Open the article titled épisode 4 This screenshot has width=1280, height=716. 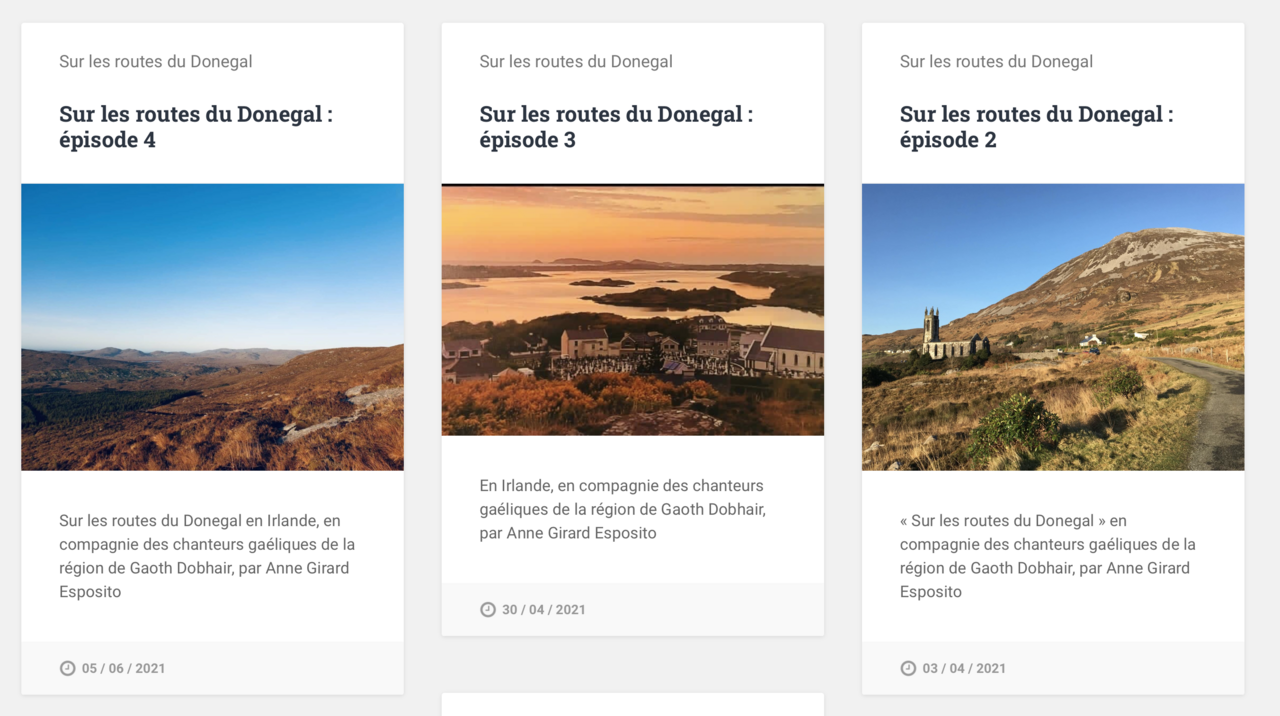[196, 127]
